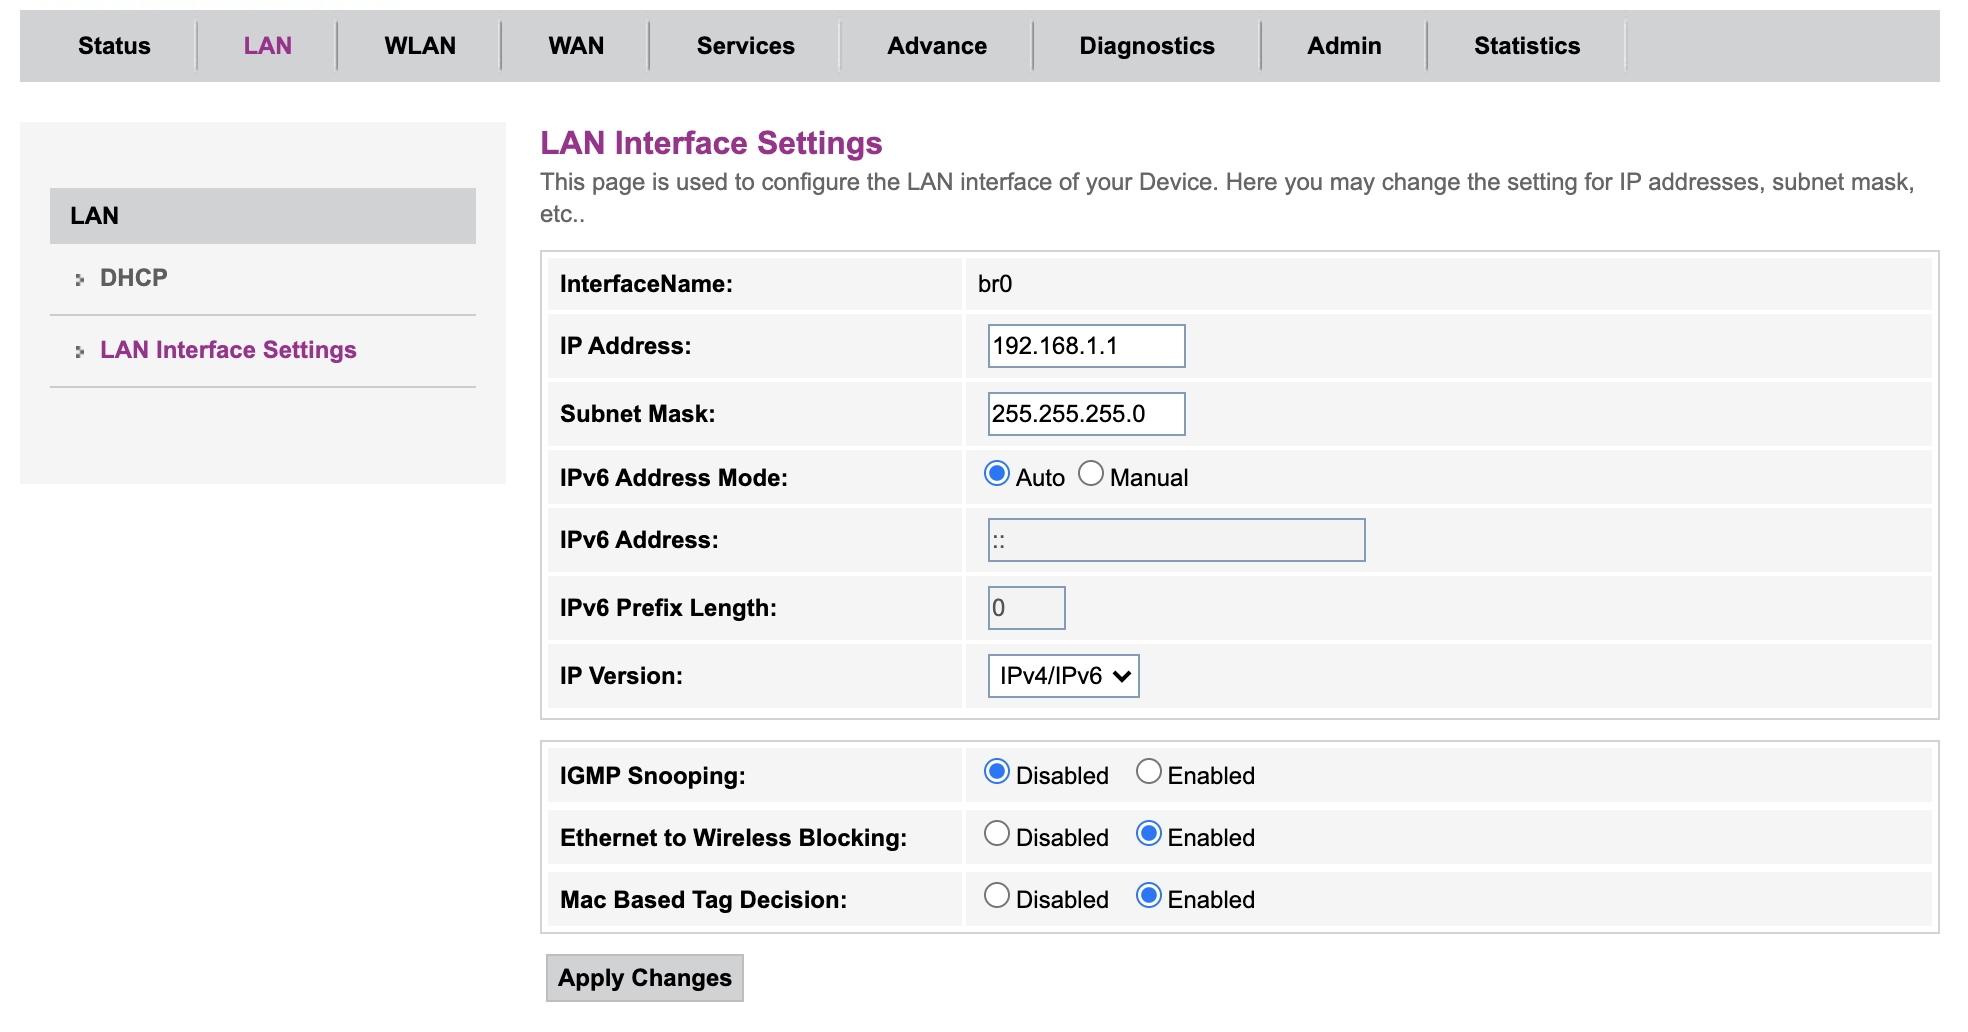Open the IP Version dropdown
The height and width of the screenshot is (1032, 1968).
pyautogui.click(x=1063, y=675)
